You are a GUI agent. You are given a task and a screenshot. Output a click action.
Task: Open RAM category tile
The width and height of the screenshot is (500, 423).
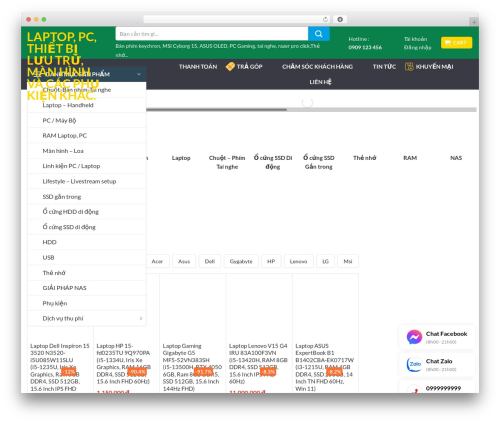410,158
